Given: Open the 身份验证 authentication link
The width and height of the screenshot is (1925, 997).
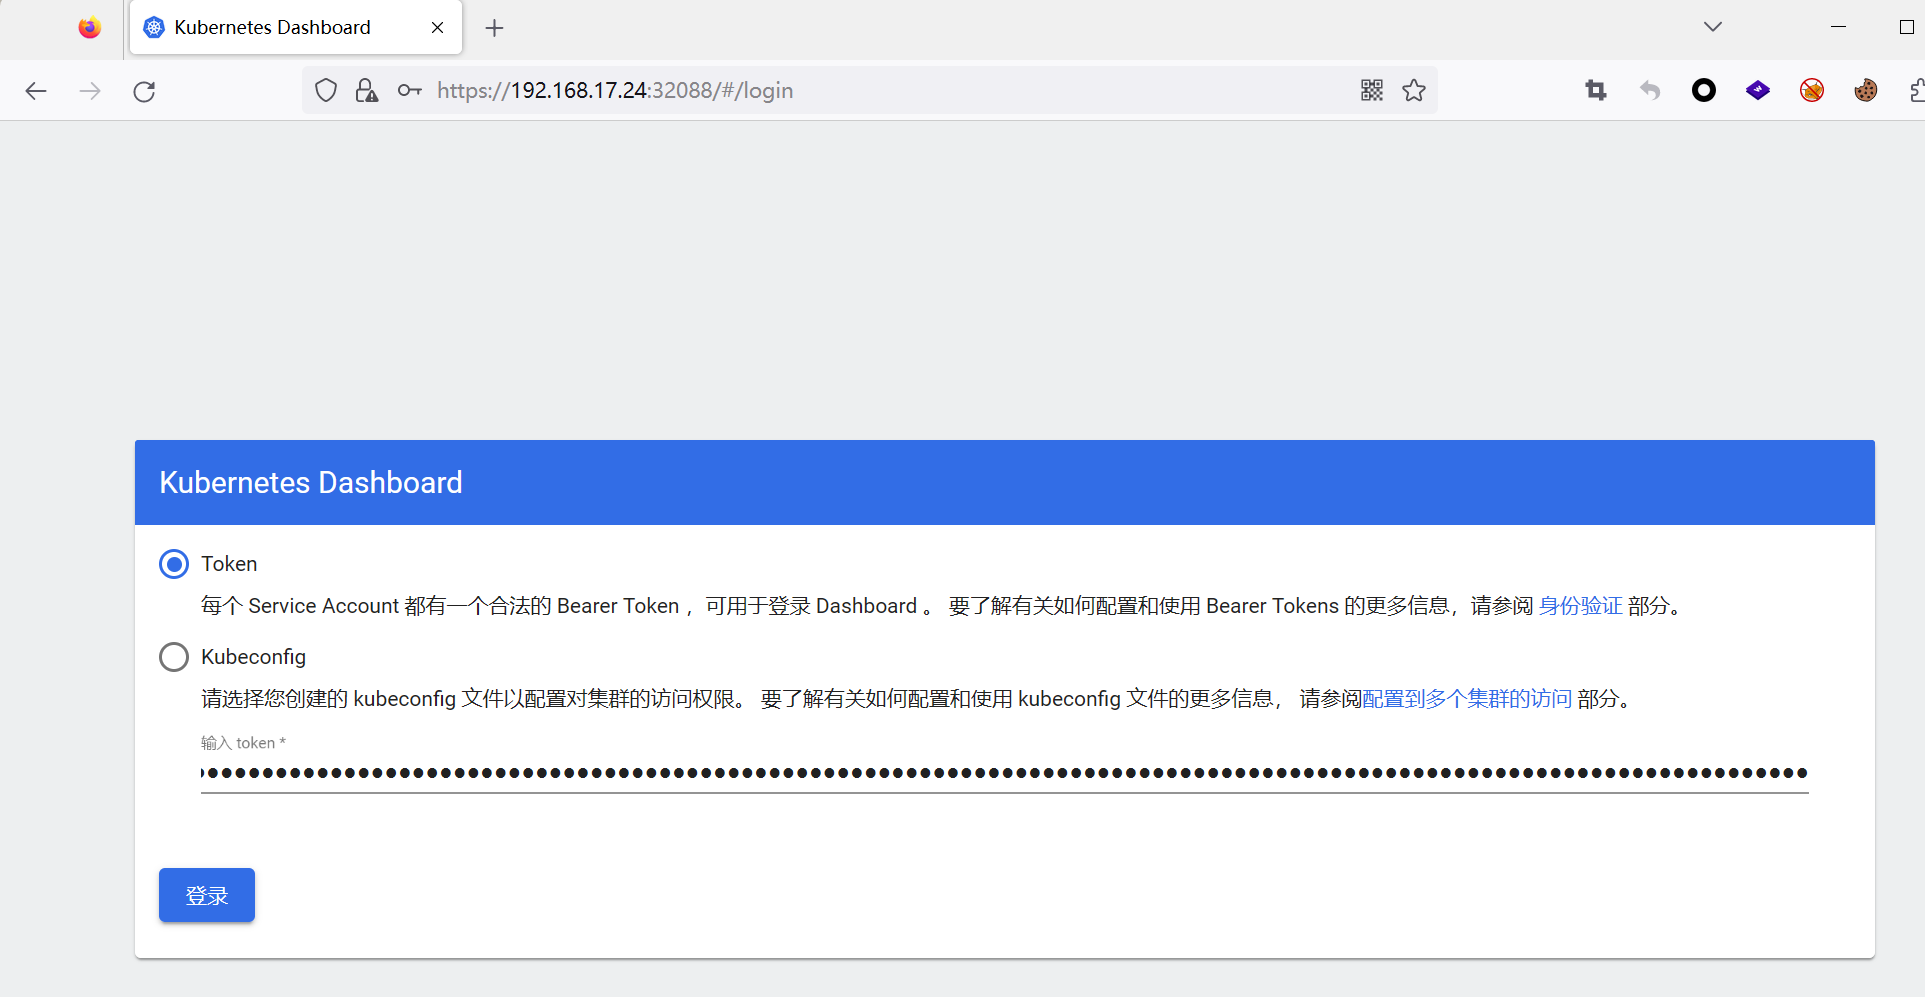Looking at the screenshot, I should (x=1580, y=606).
